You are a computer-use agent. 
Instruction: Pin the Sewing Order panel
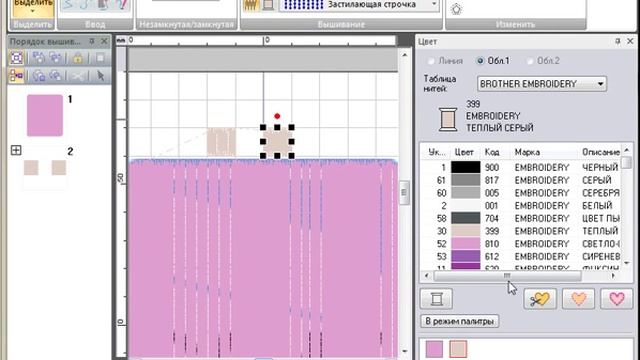pos(92,41)
